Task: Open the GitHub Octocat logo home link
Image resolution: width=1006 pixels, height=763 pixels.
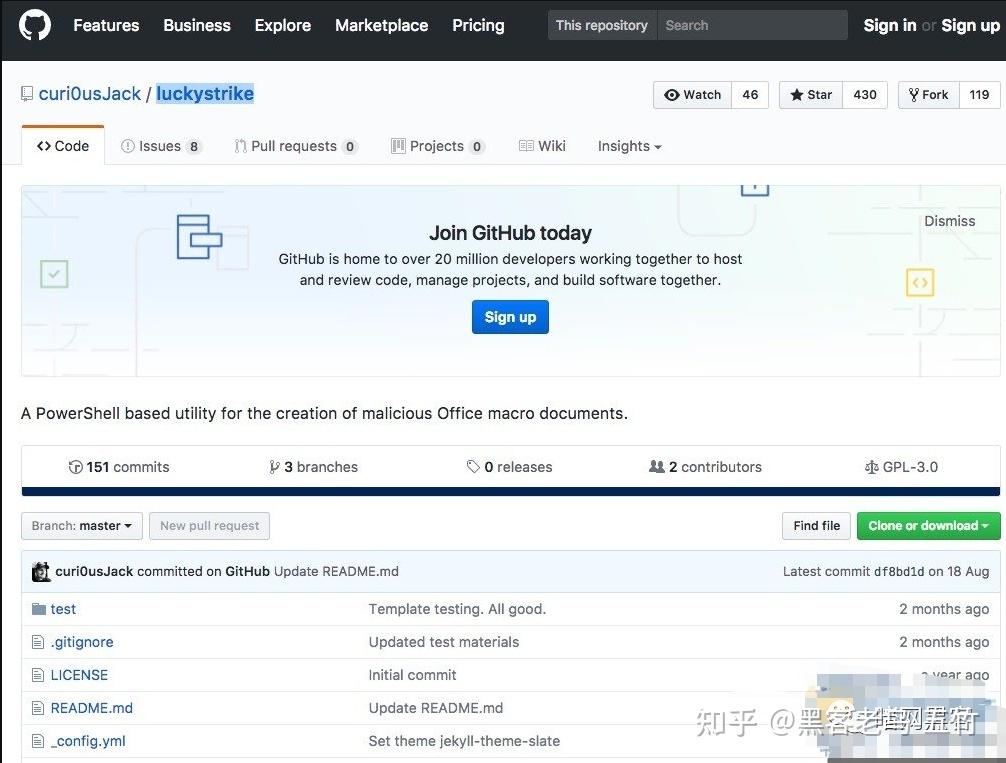Action: [x=35, y=26]
